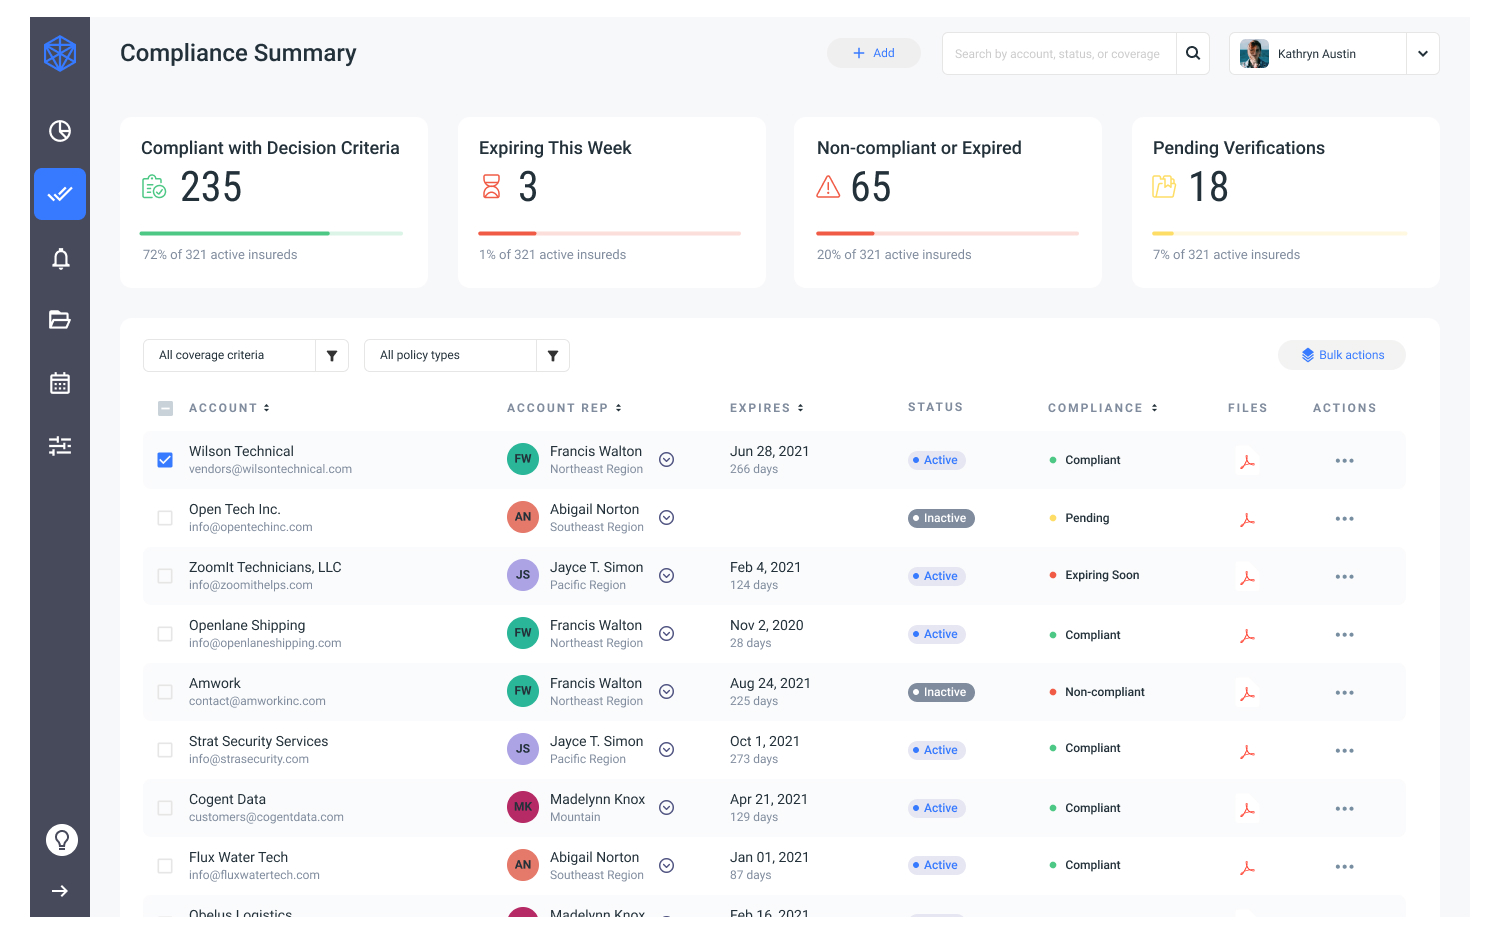
Task: Uncheck the Wilson Technical row checkbox
Action: pos(165,460)
